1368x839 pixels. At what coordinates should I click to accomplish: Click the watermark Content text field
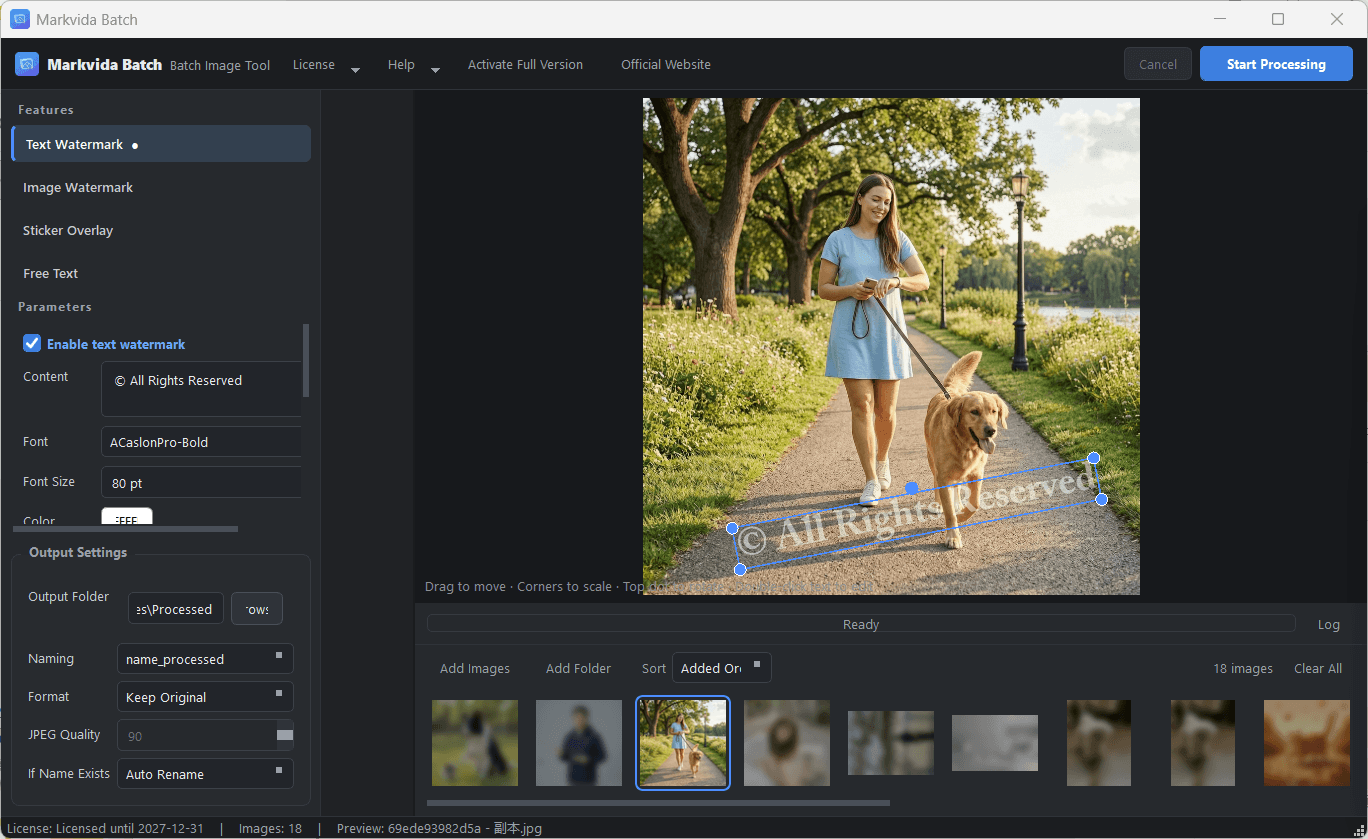[x=201, y=389]
